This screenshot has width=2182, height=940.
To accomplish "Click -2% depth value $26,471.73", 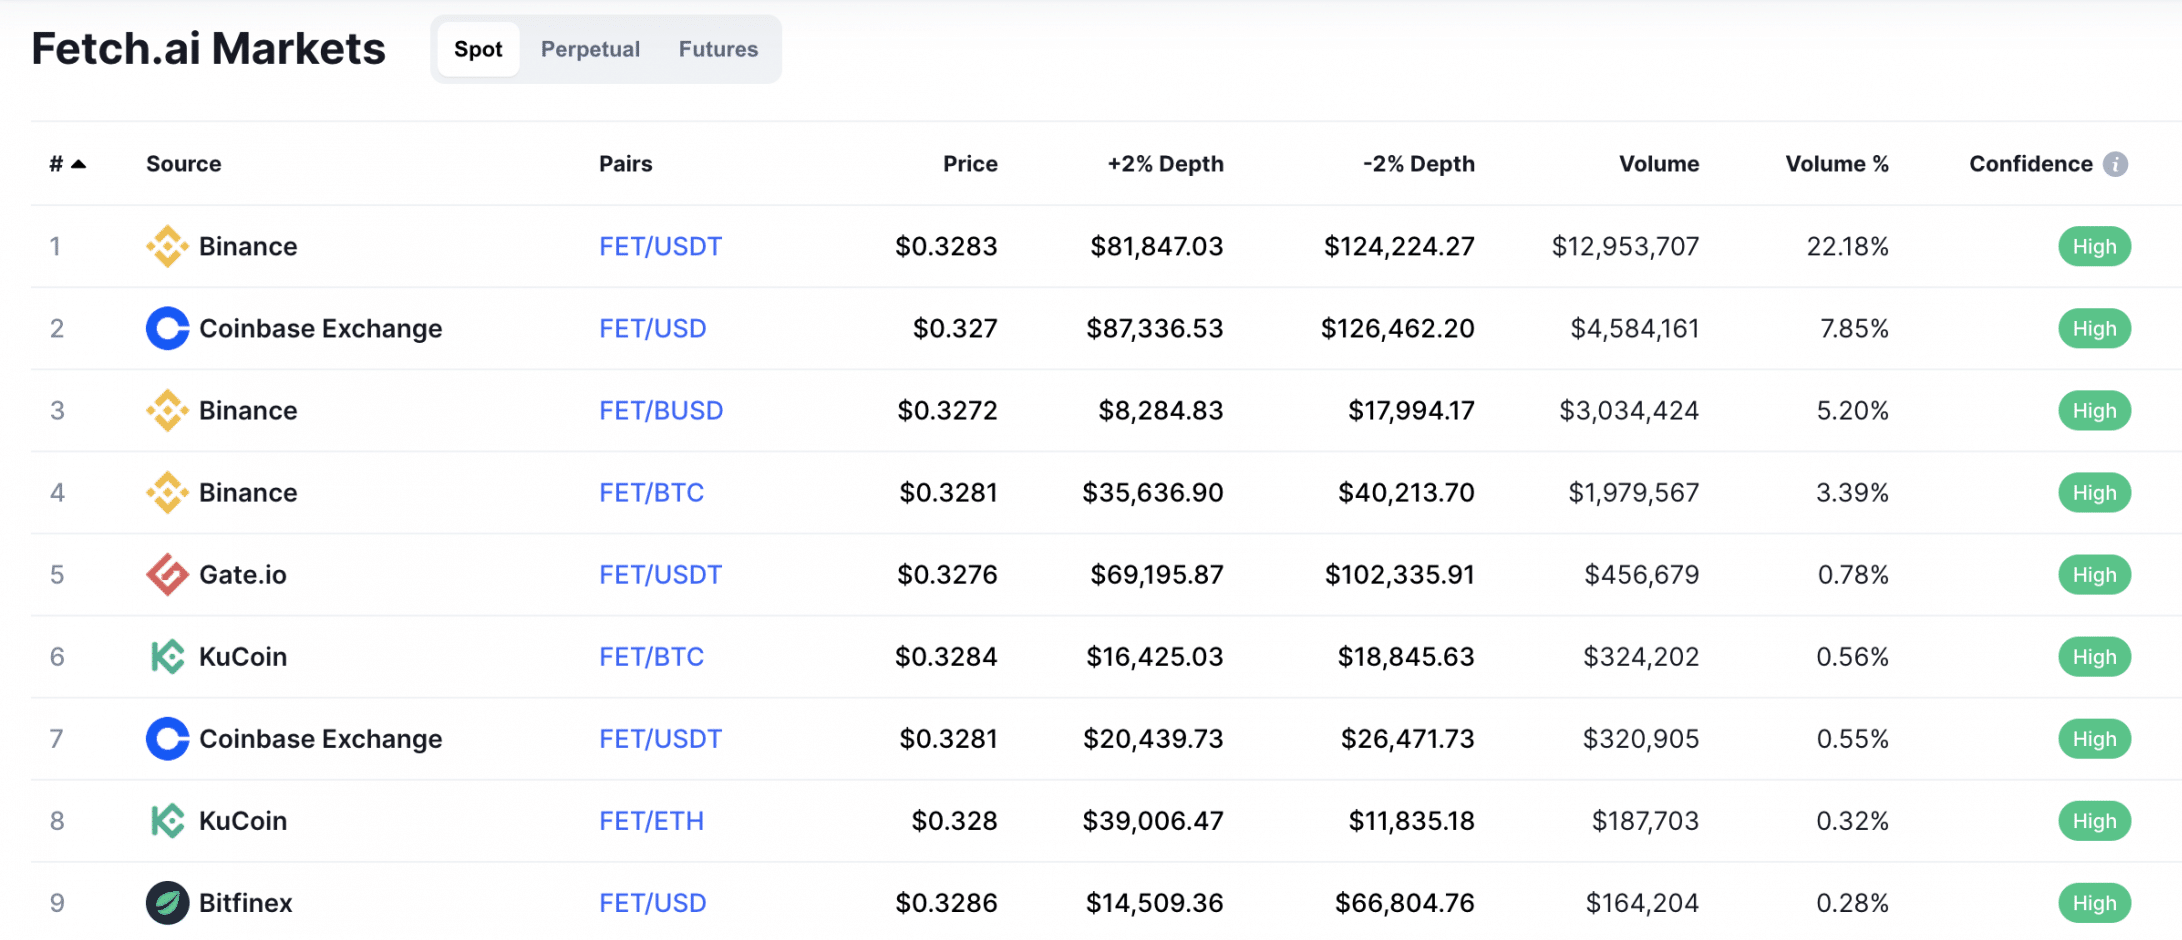I will pyautogui.click(x=1408, y=738).
